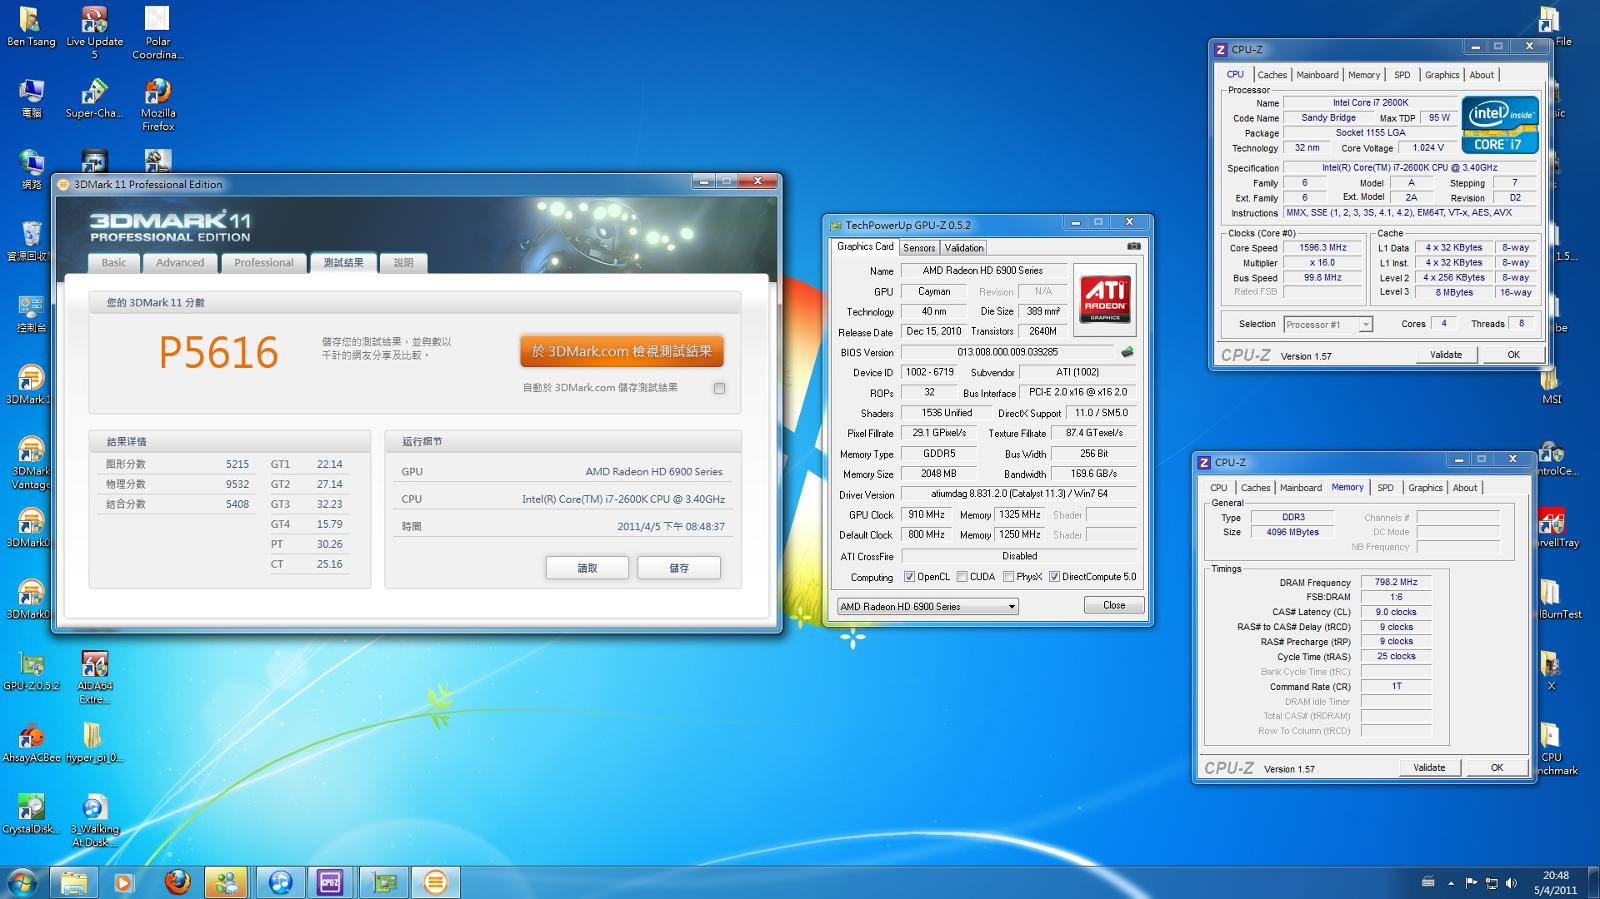Toggle the PhysX checkbox in GPU-Z
This screenshot has height=899, width=1600.
(x=1008, y=577)
